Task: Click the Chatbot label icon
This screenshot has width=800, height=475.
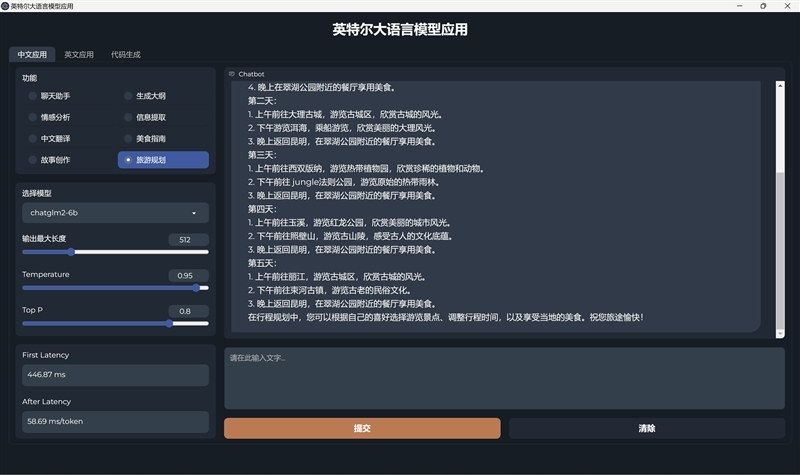Action: tap(232, 74)
